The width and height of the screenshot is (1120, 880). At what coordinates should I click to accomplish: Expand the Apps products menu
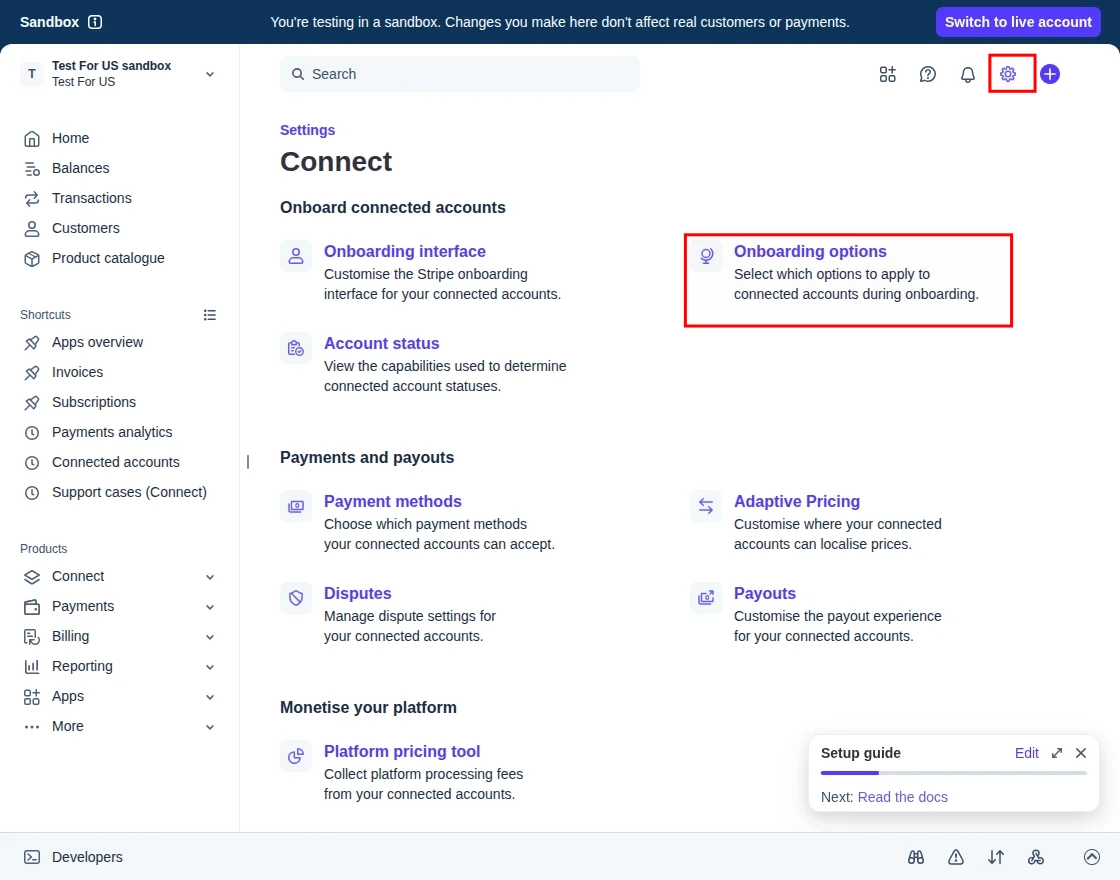click(210, 697)
